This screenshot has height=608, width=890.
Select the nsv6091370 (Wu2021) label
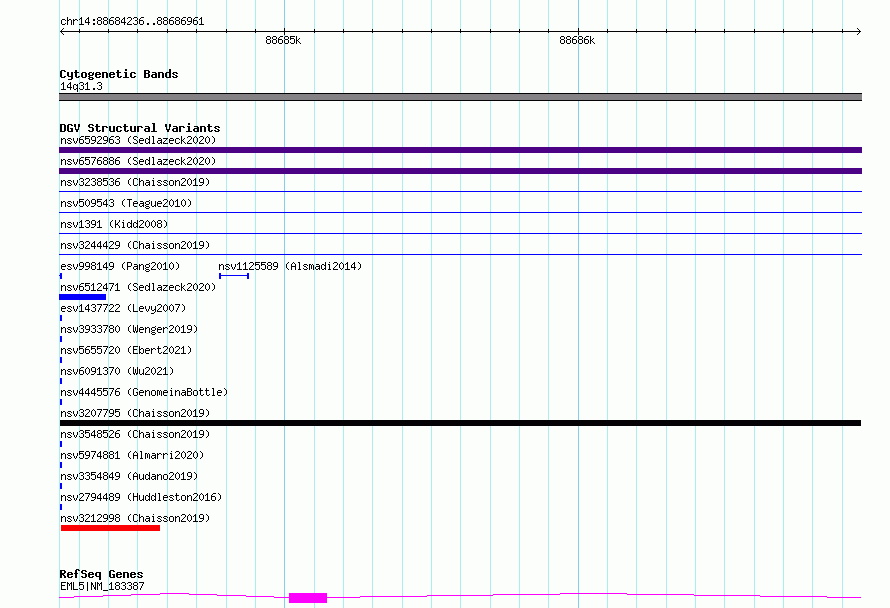(117, 371)
